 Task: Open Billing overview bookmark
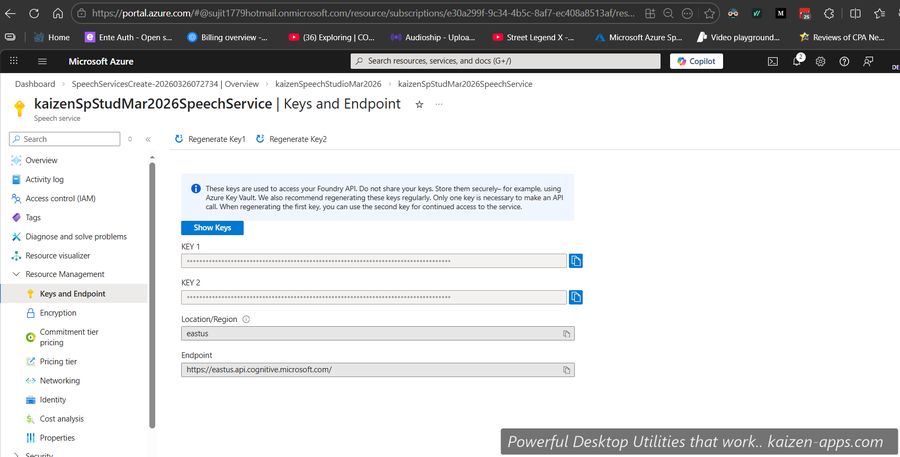(227, 37)
